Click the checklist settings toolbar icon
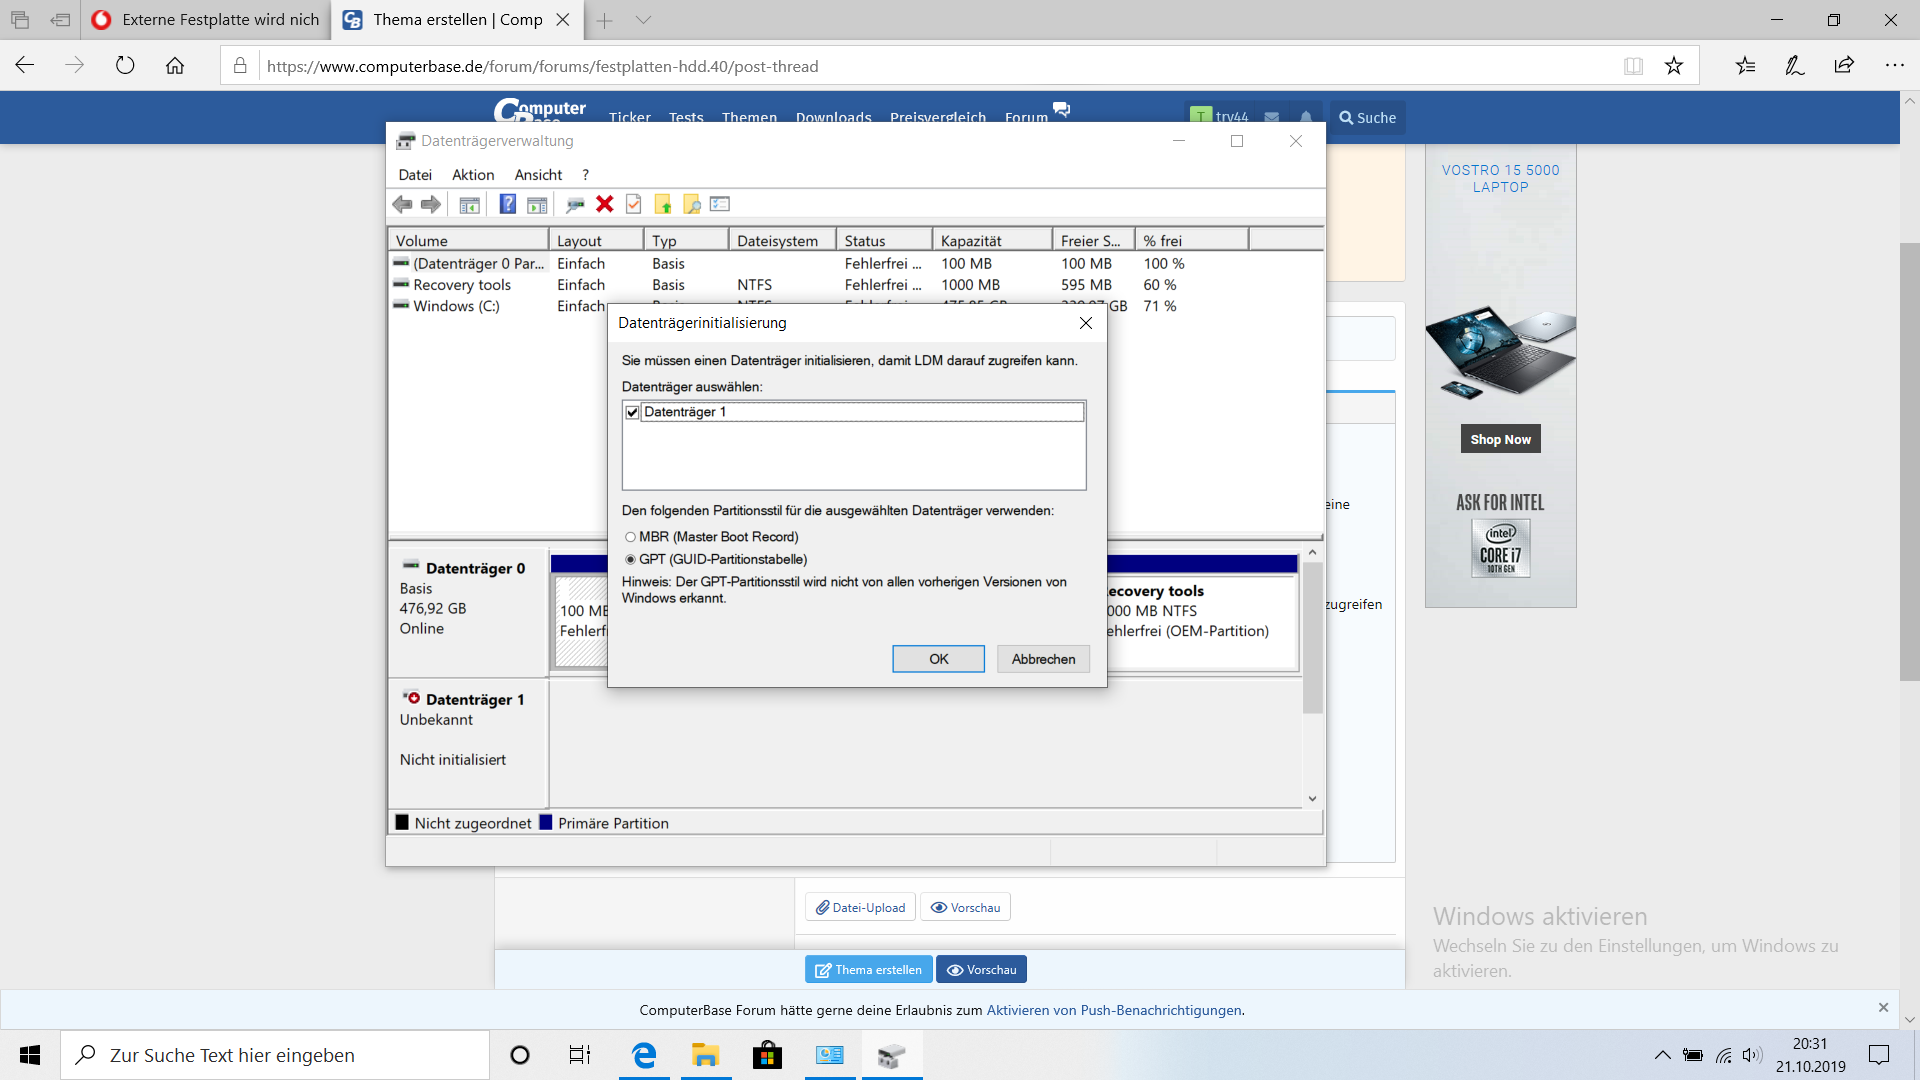Screen dimensions: 1920x1080 (720, 204)
